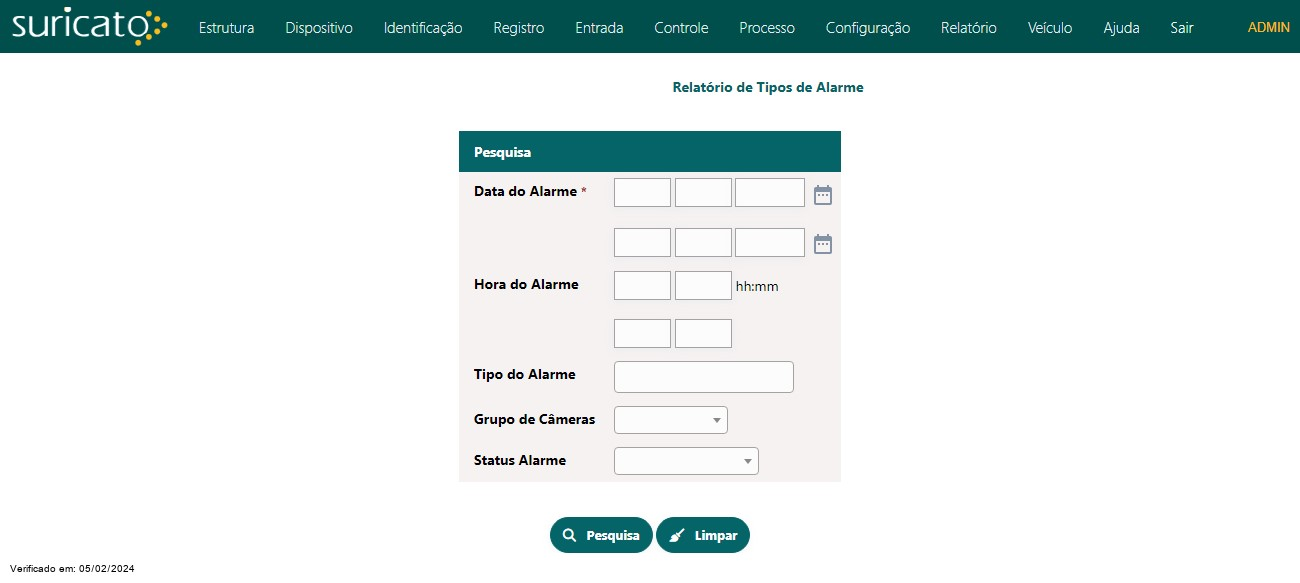Click the Pesquisa search button
Screen dimensions: 1300x583
[x=601, y=535]
